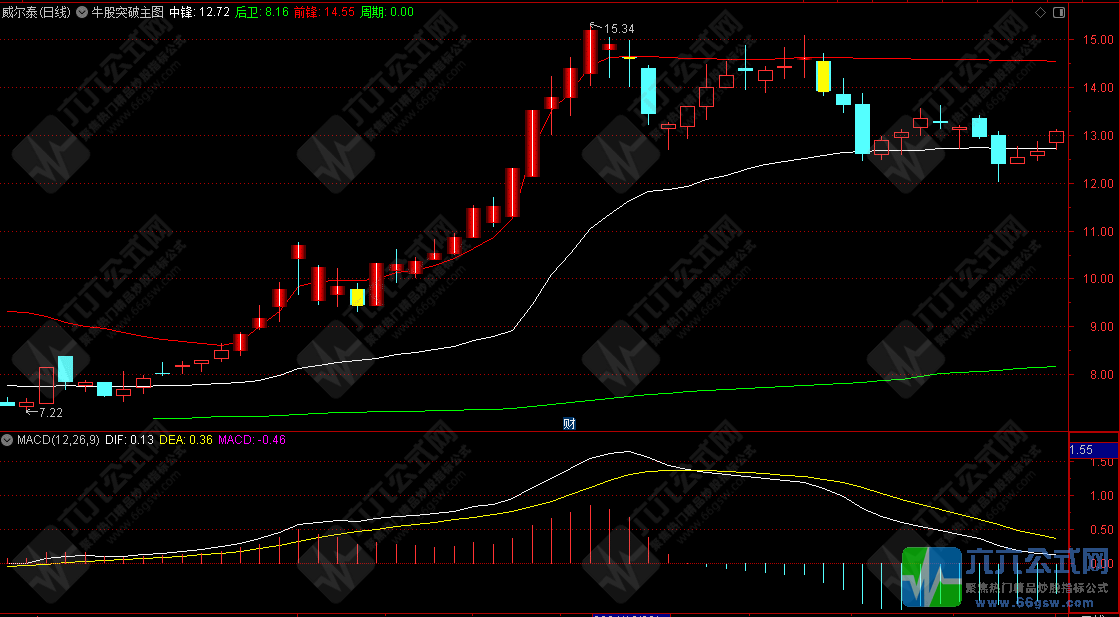
Task: Click the diamond icon at chart top-right
Action: [x=1039, y=12]
